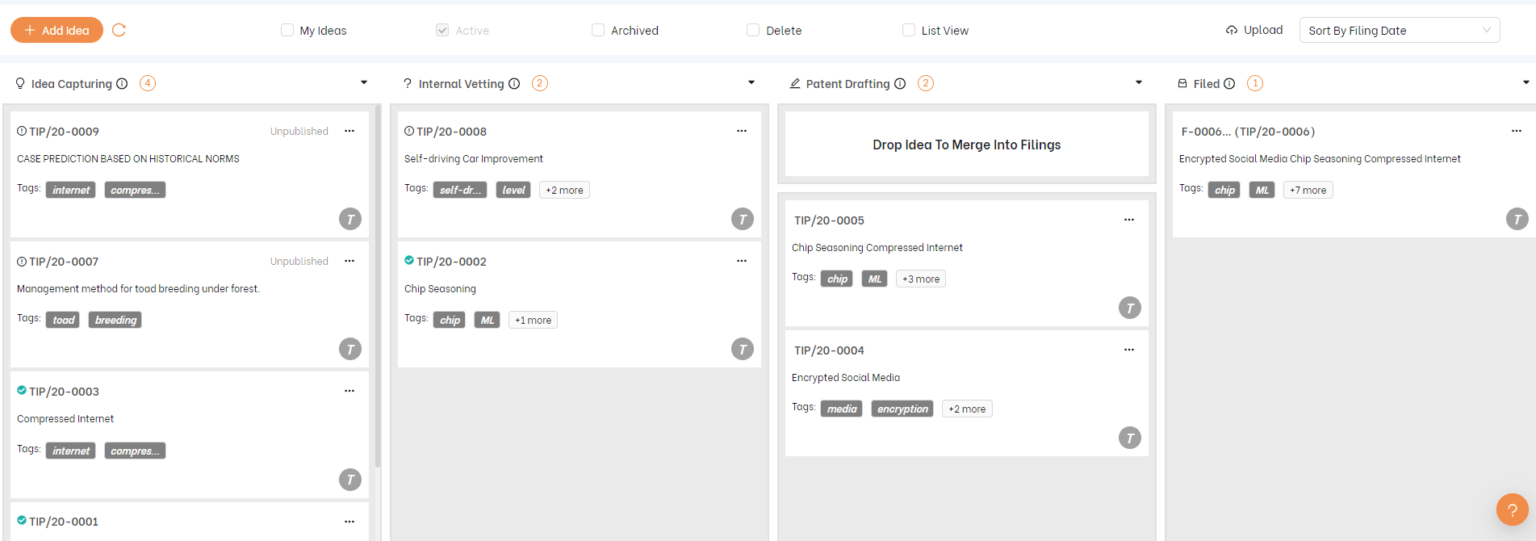1536x541 pixels.
Task: Click the refresh icon beside Add Idea
Action: click(x=119, y=30)
